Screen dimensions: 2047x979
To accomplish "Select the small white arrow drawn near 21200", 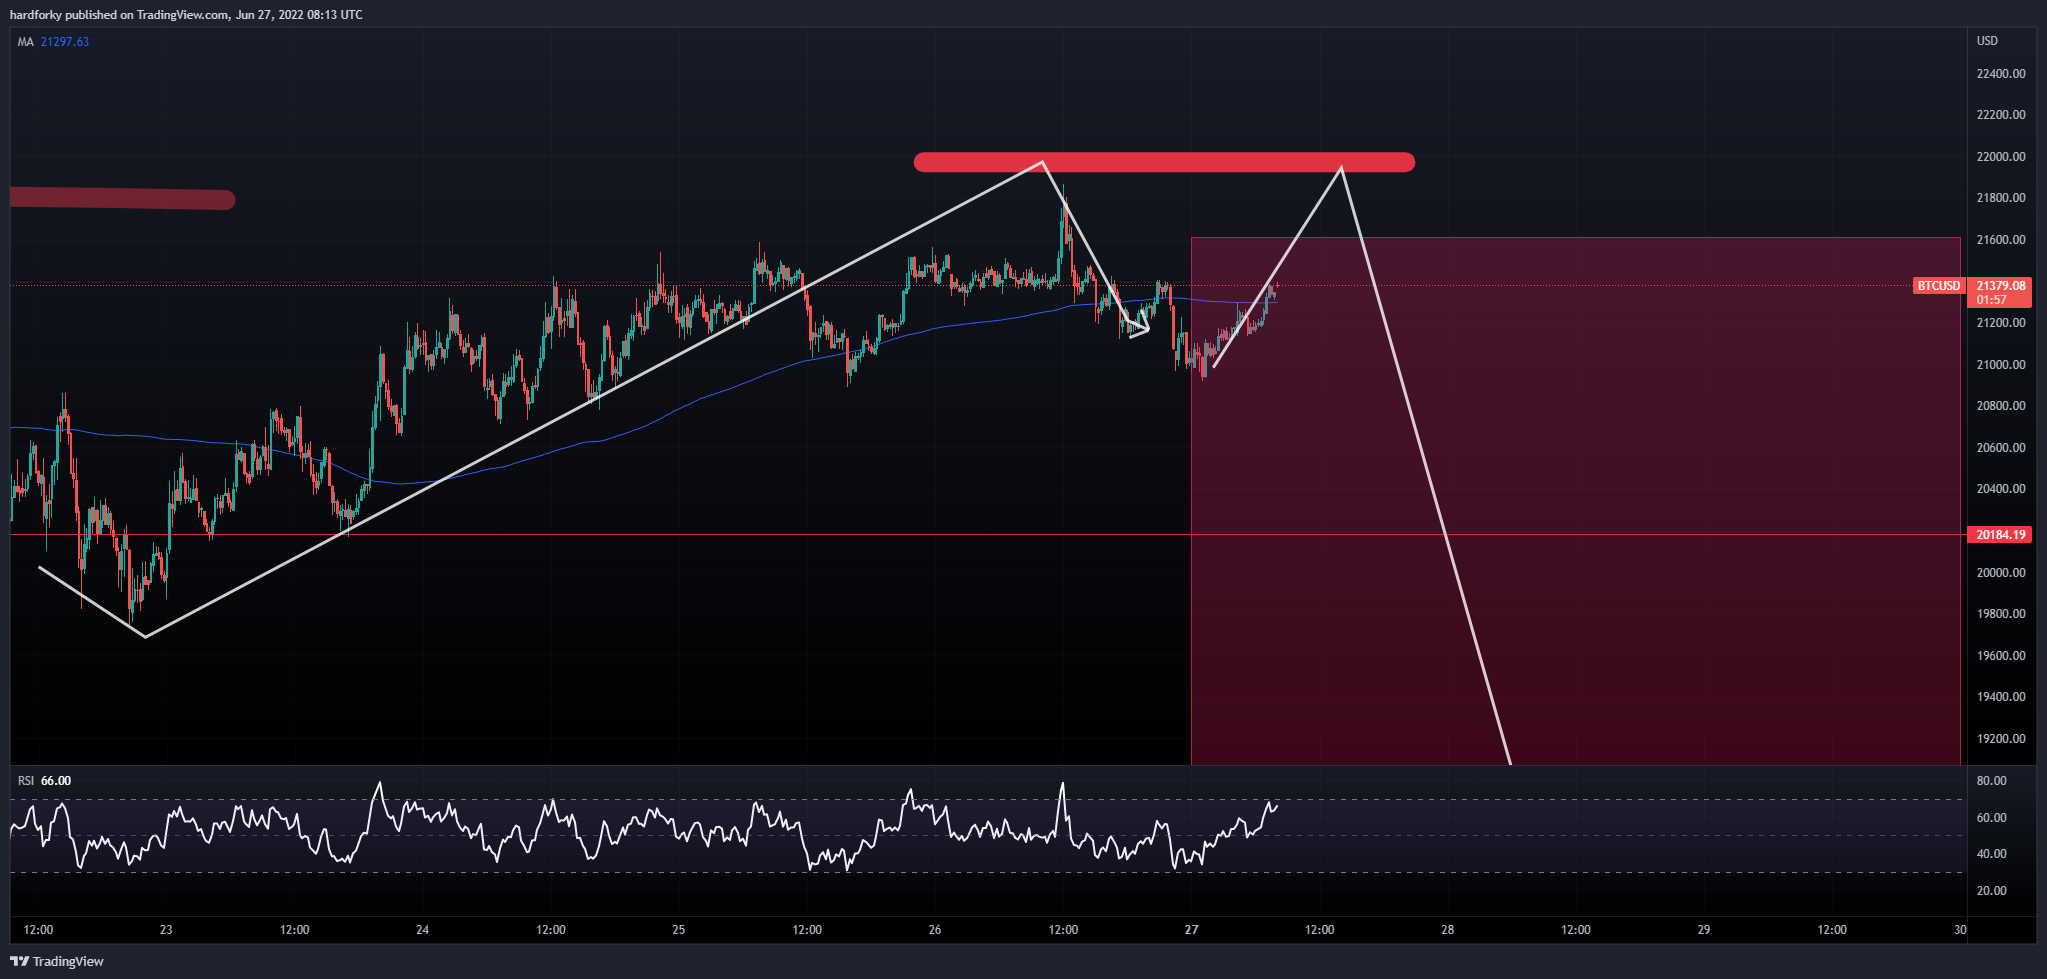I will click(1139, 325).
